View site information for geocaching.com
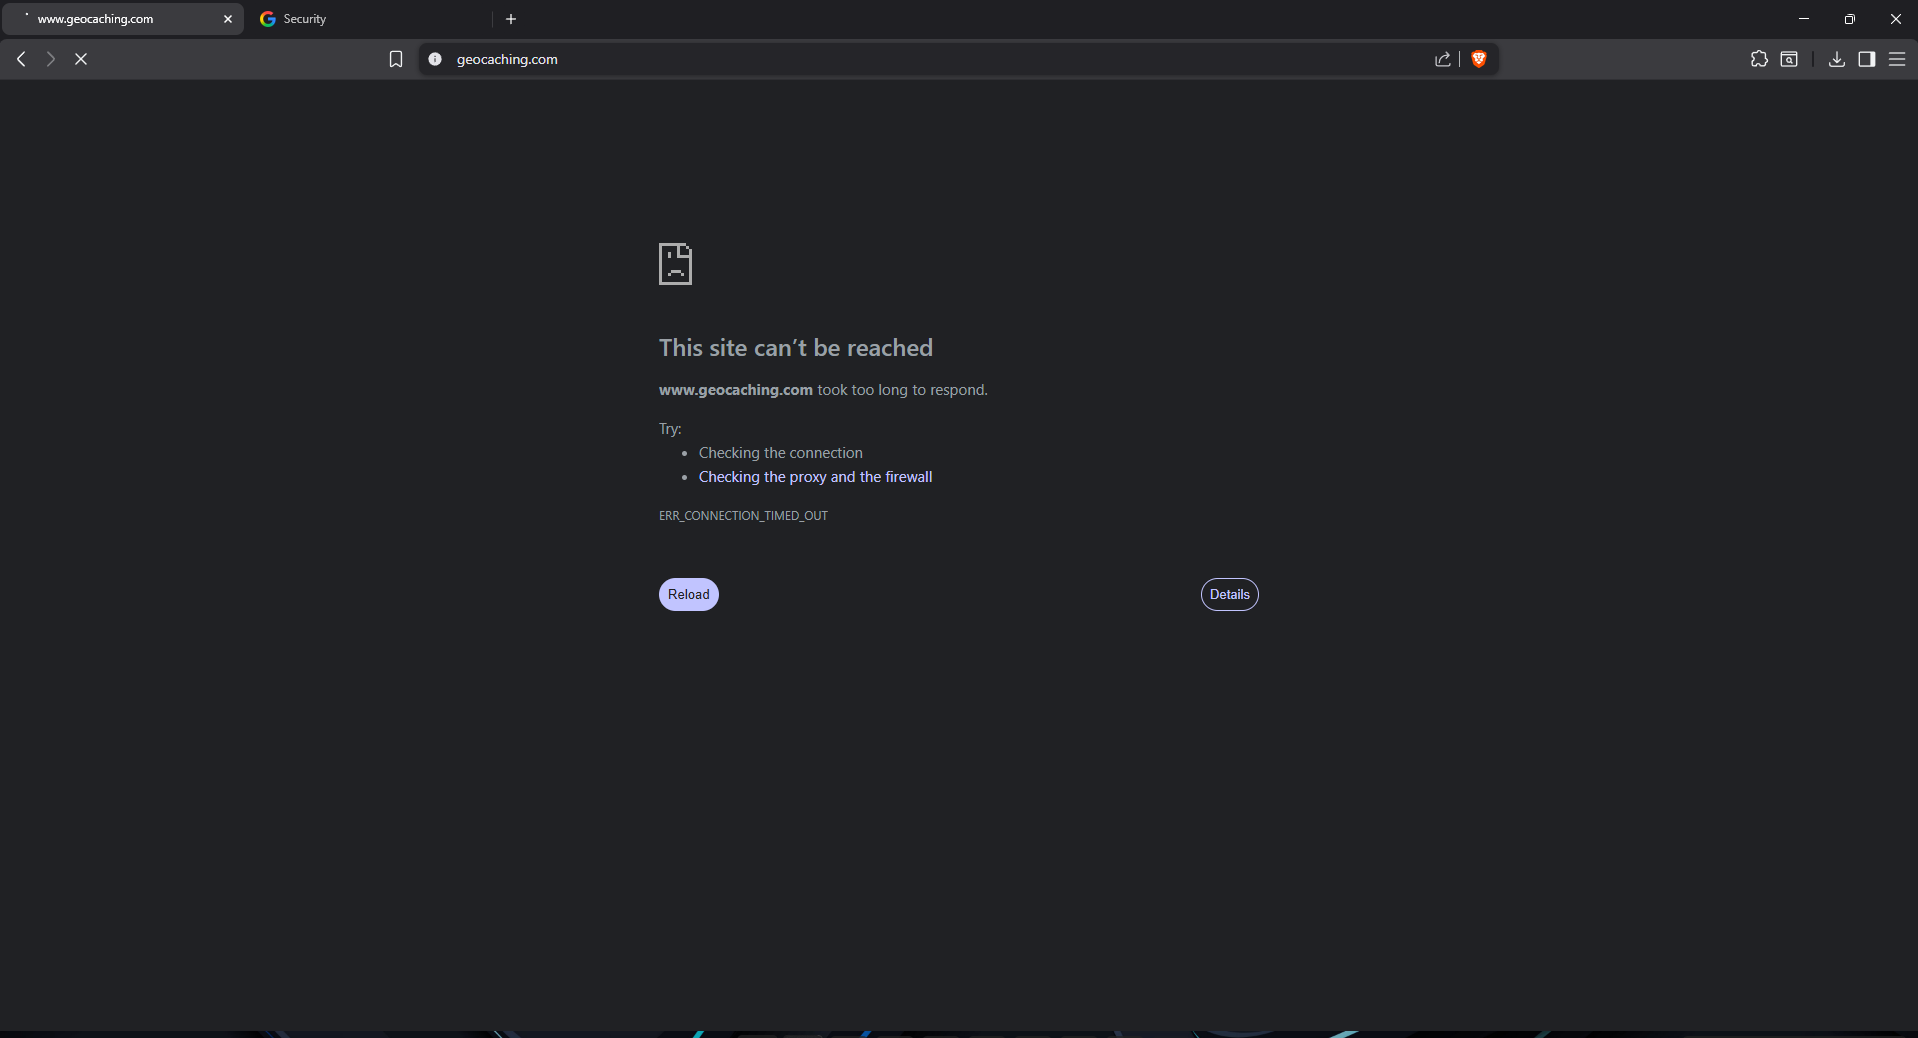 tap(435, 59)
